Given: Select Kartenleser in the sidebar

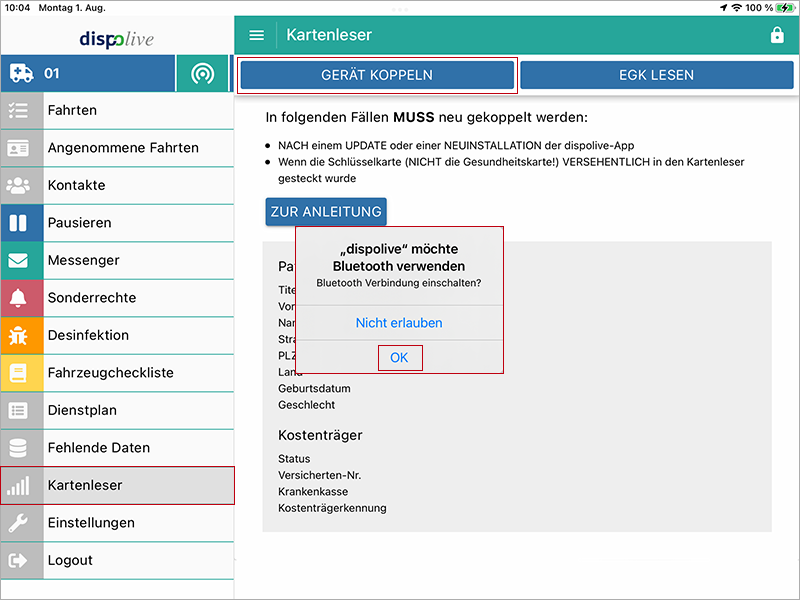Looking at the screenshot, I should (117, 485).
